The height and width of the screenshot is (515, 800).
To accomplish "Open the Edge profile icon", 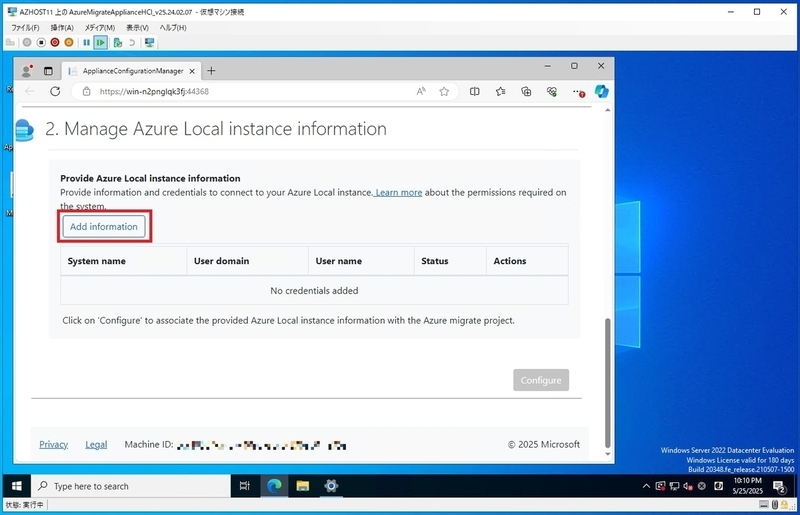I will (x=27, y=71).
